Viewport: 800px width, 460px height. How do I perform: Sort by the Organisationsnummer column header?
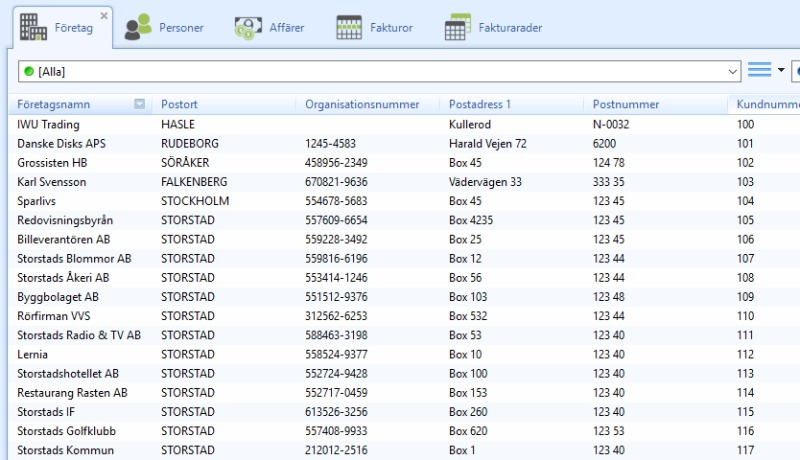point(362,104)
